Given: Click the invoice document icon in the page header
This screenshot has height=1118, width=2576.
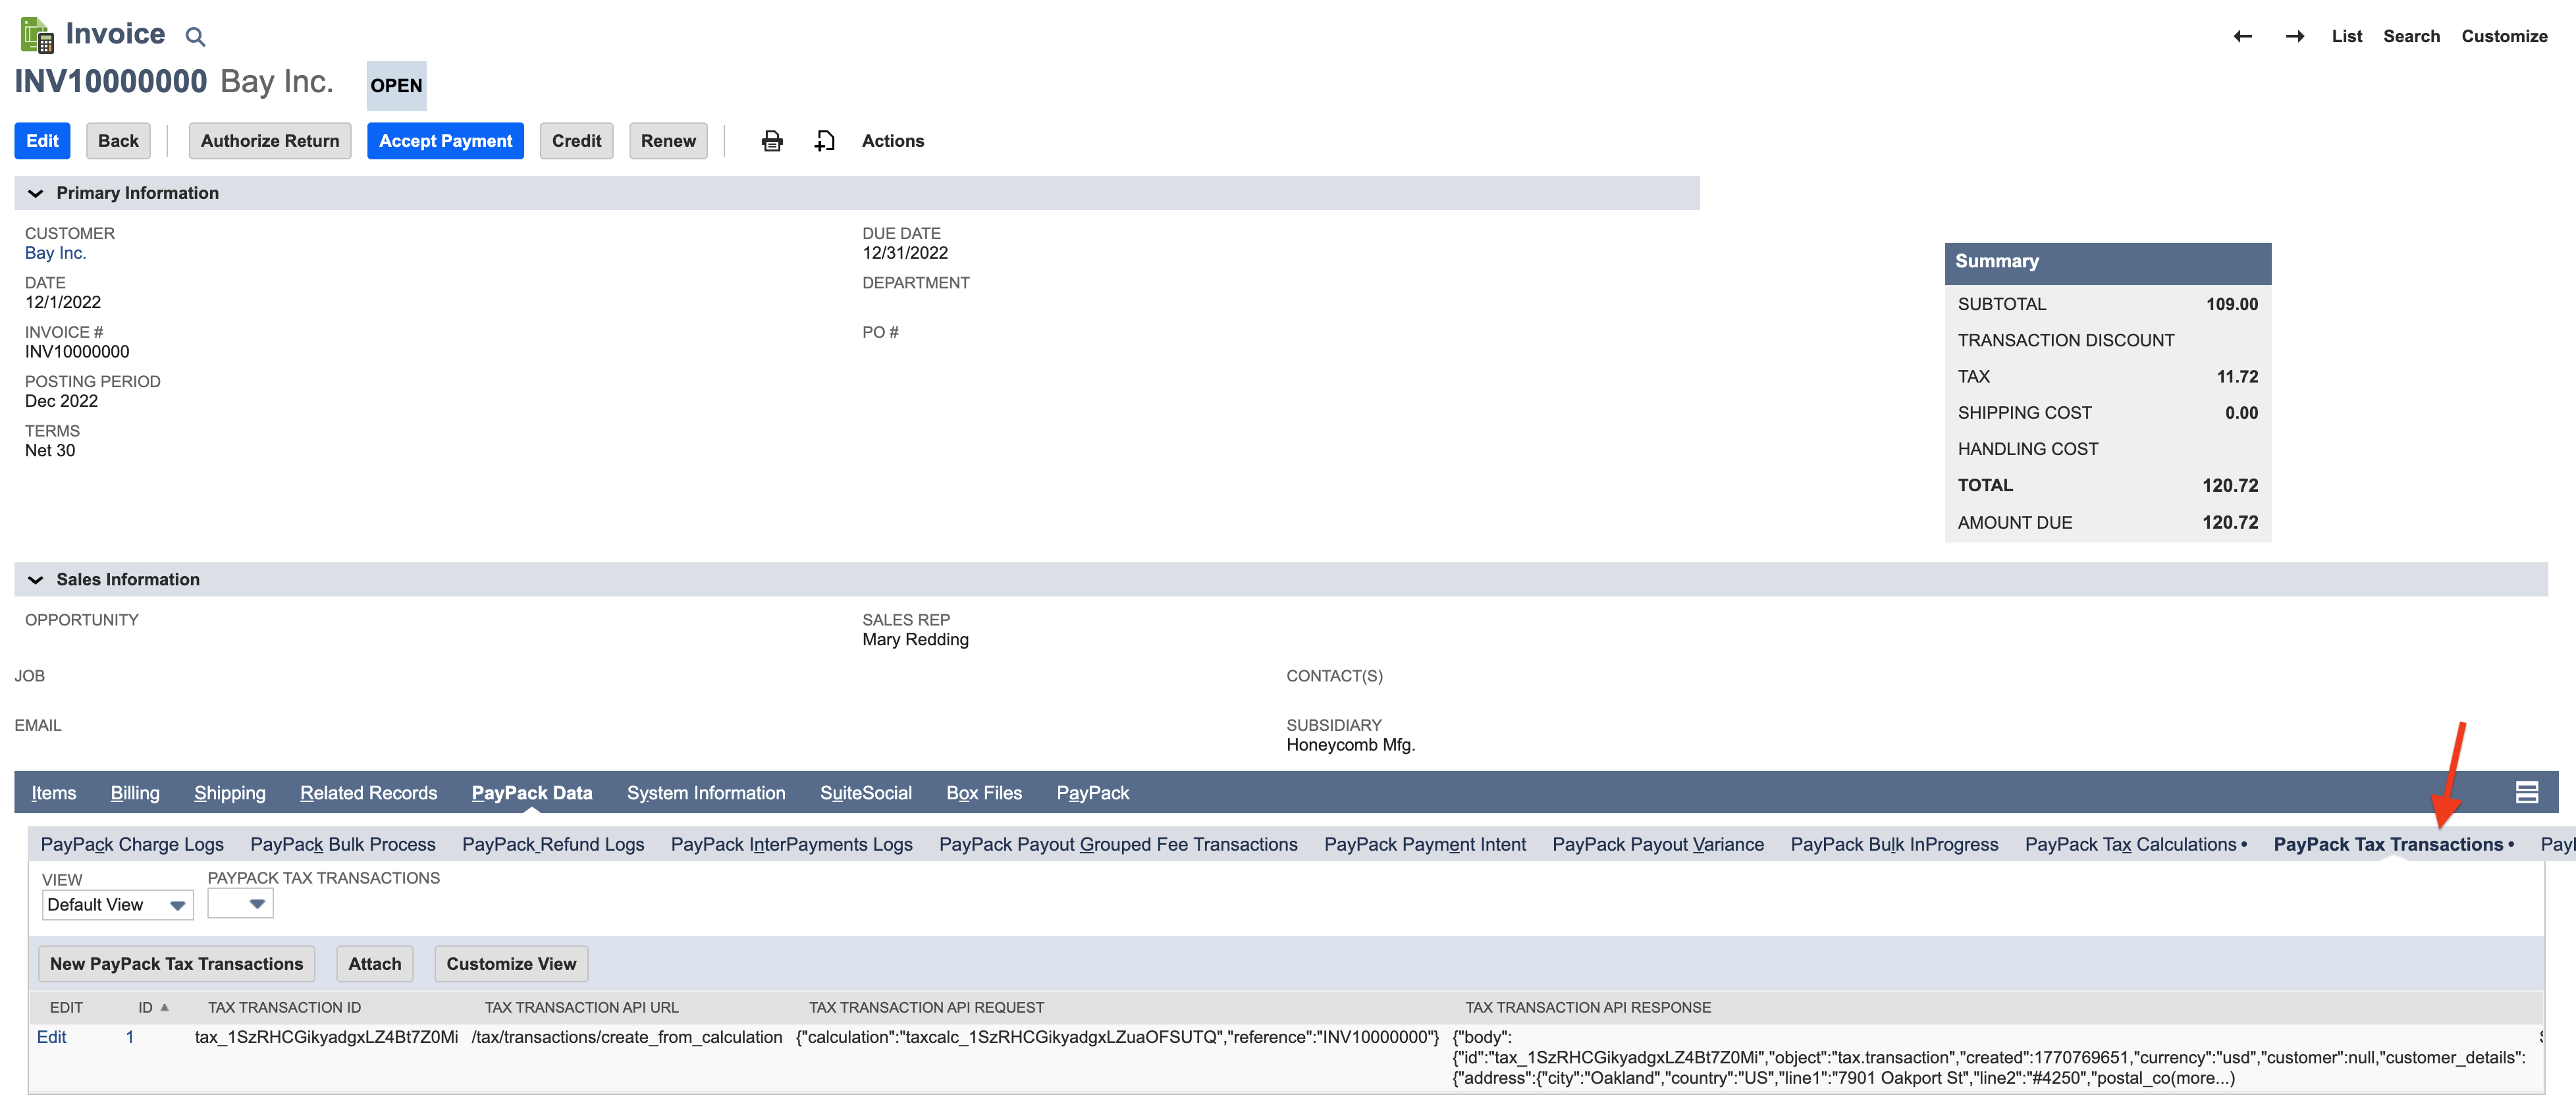Looking at the screenshot, I should coord(39,33).
